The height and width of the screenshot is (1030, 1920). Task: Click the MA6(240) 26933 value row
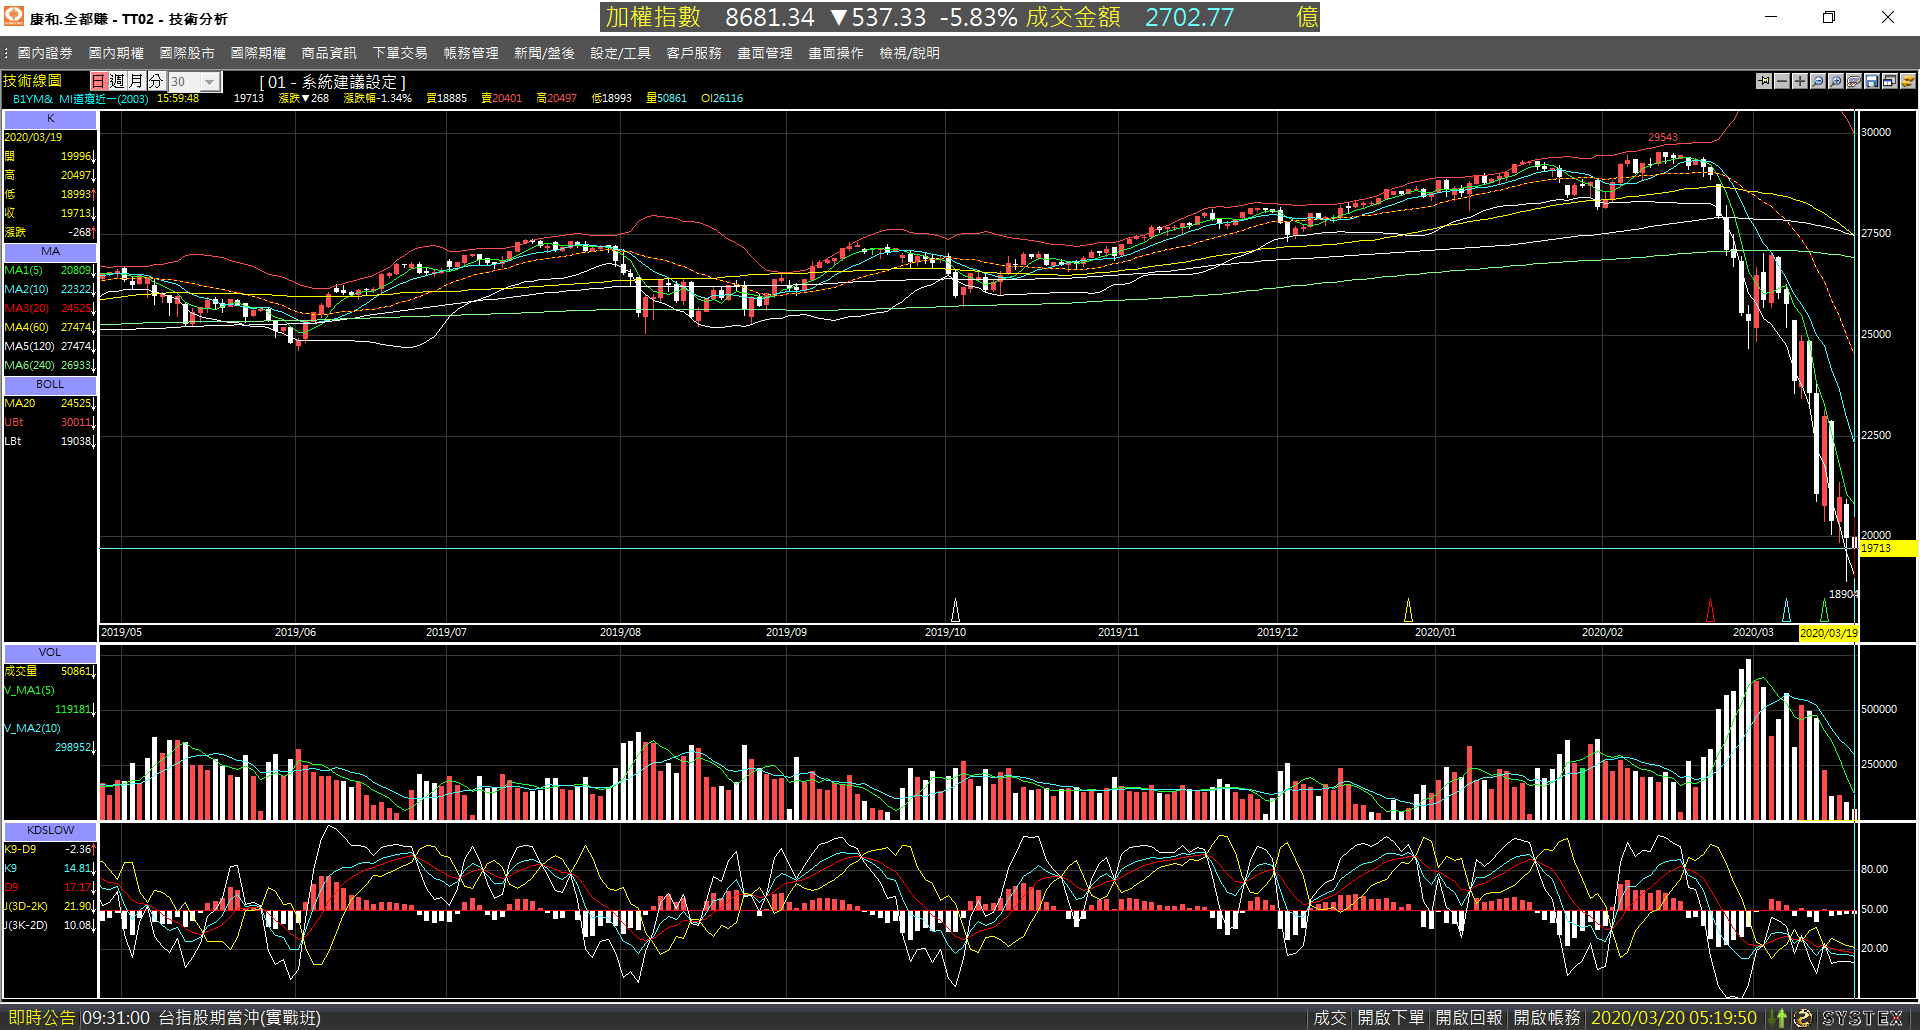(x=49, y=365)
